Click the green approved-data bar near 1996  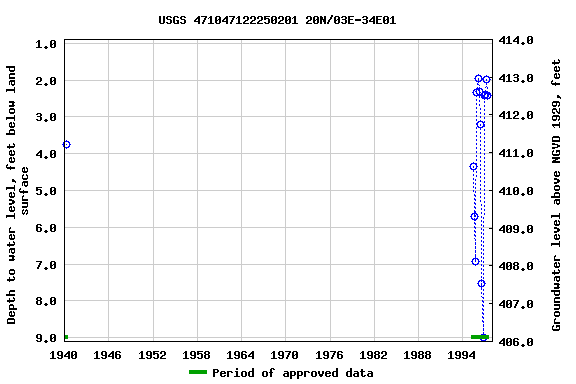(x=480, y=337)
